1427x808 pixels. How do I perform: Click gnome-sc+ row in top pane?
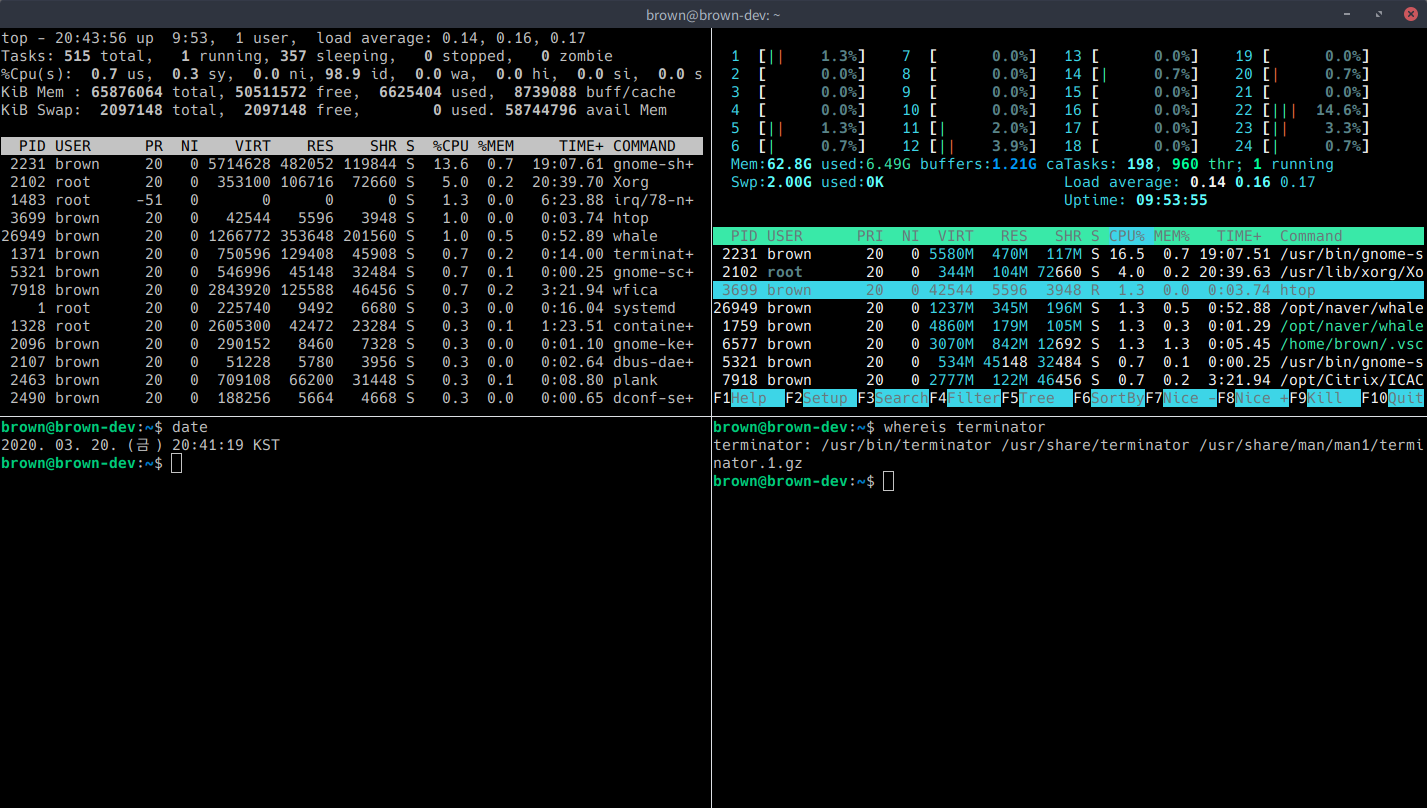coord(352,272)
